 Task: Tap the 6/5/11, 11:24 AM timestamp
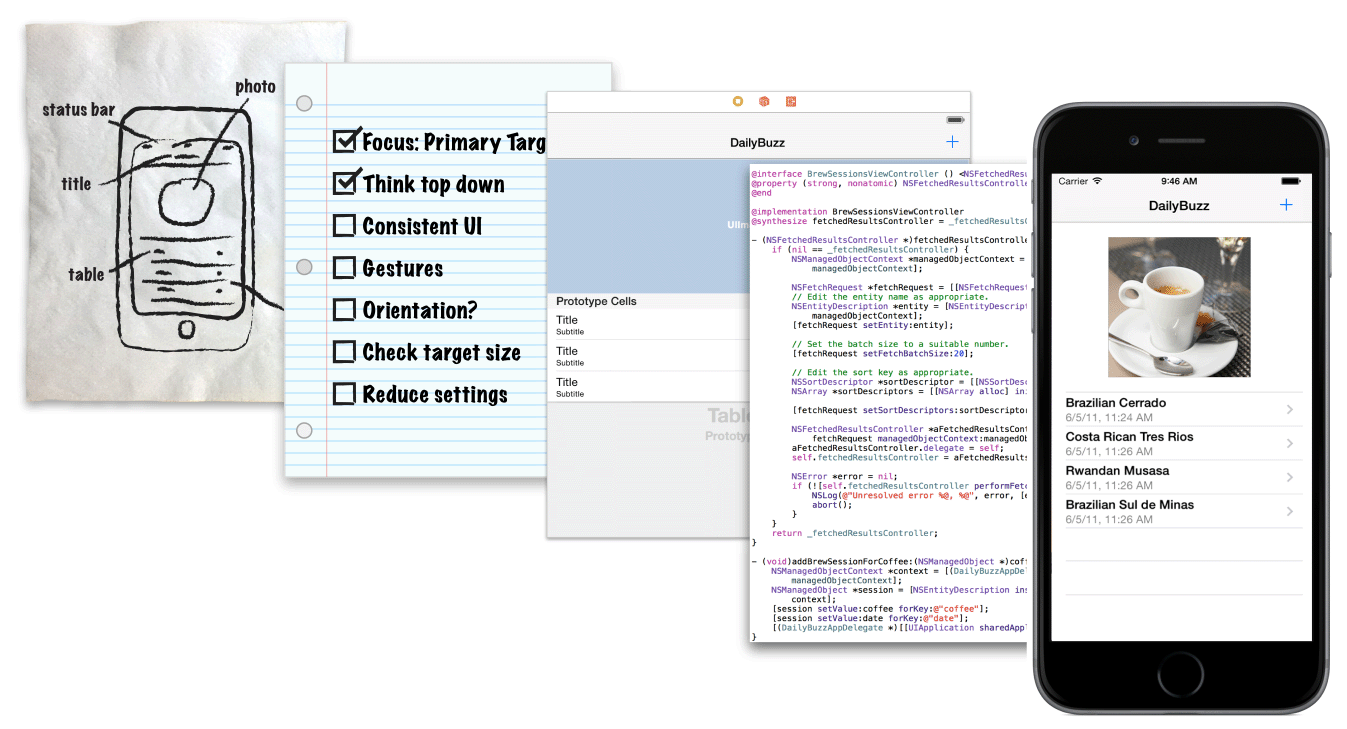(x=1109, y=418)
